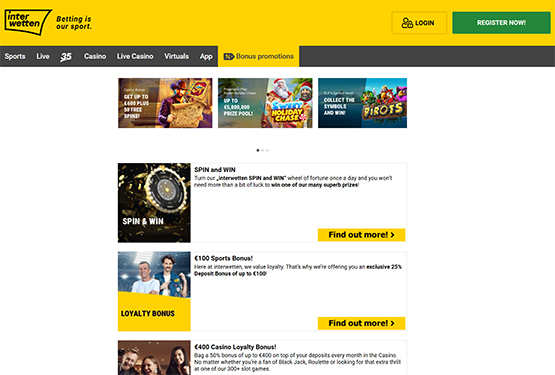555x375 pixels.
Task: Click the interwetten logo
Action: (x=28, y=22)
